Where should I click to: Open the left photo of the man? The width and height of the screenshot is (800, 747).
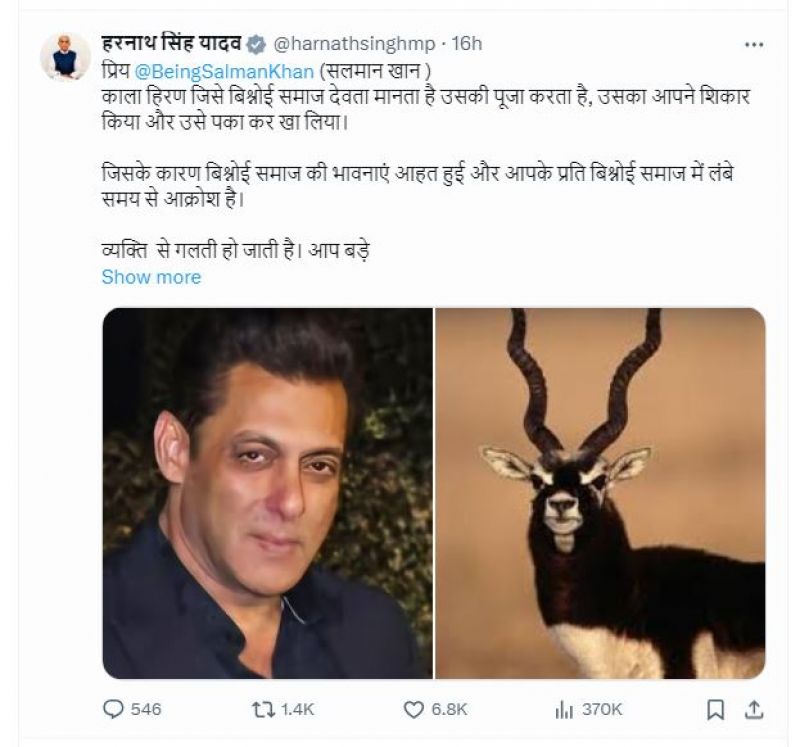pyautogui.click(x=267, y=493)
